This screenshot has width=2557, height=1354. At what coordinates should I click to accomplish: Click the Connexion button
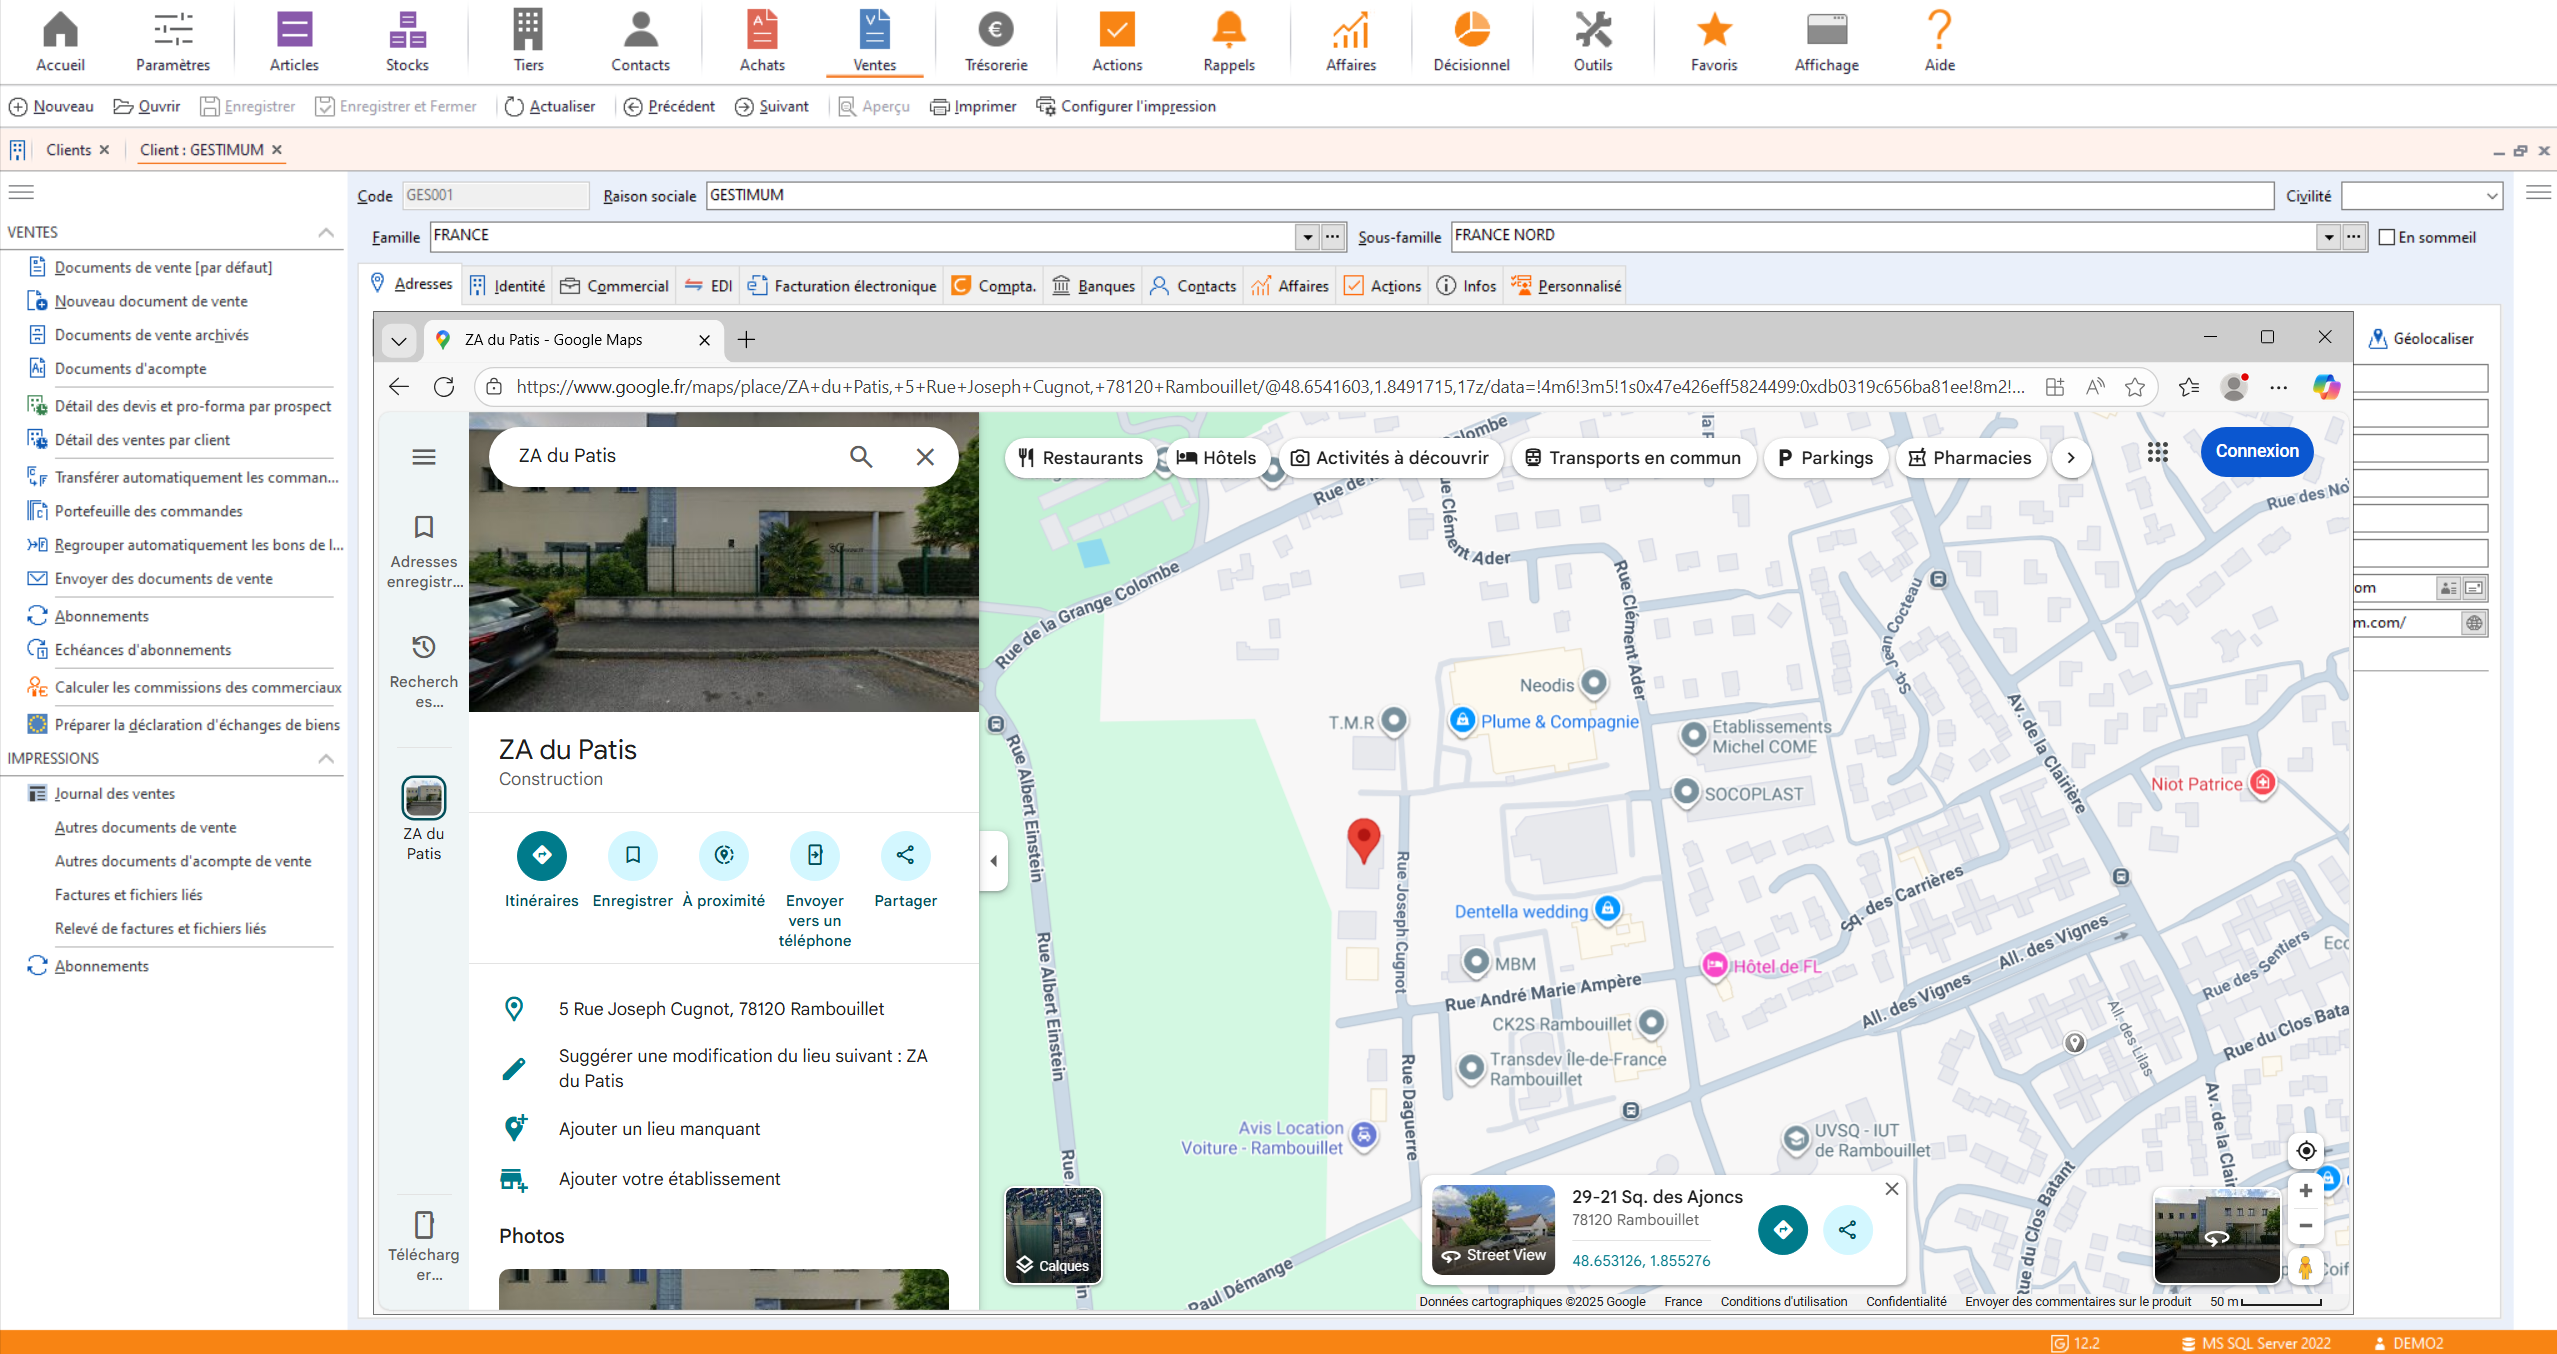(x=2256, y=452)
